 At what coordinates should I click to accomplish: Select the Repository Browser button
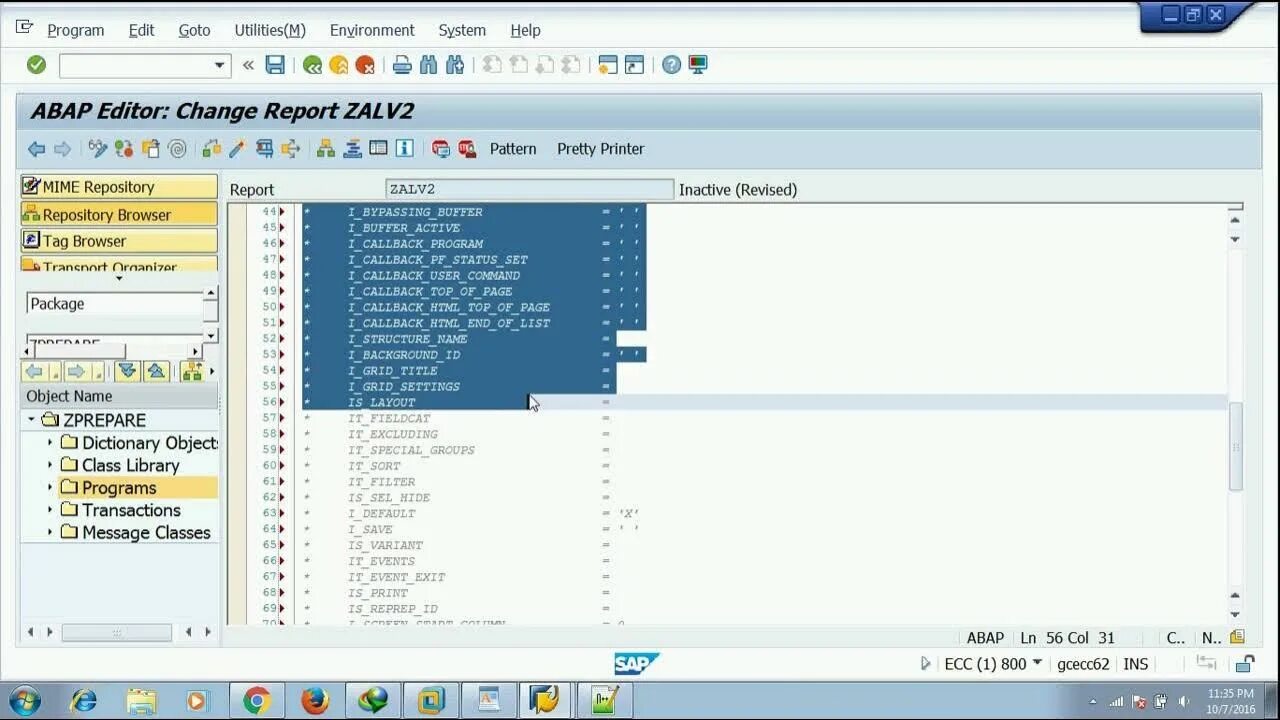(x=119, y=214)
